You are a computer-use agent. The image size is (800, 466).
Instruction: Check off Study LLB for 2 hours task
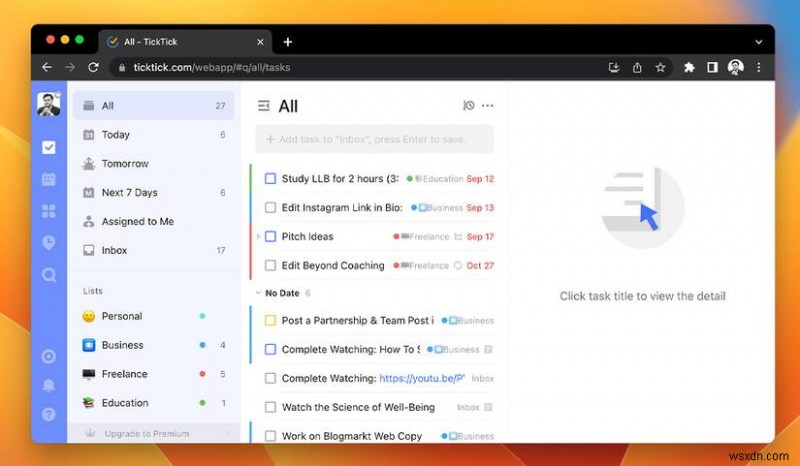coord(270,179)
